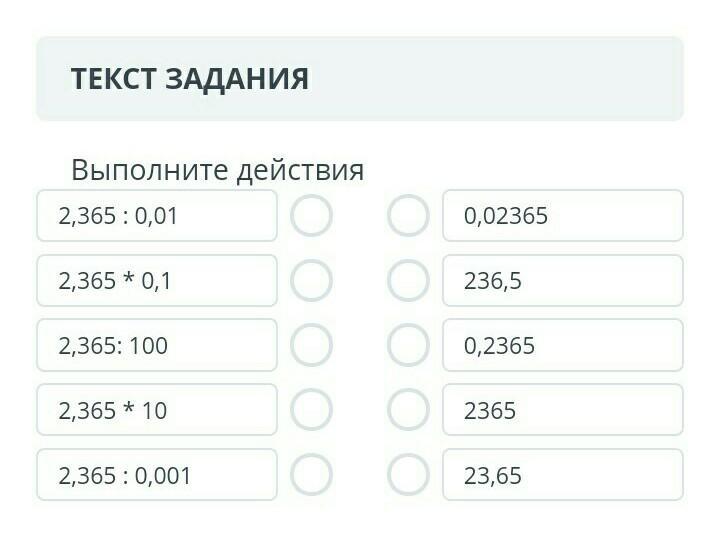Select radio button next to 2,365: 100
The width and height of the screenshot is (720, 557).
click(x=311, y=346)
